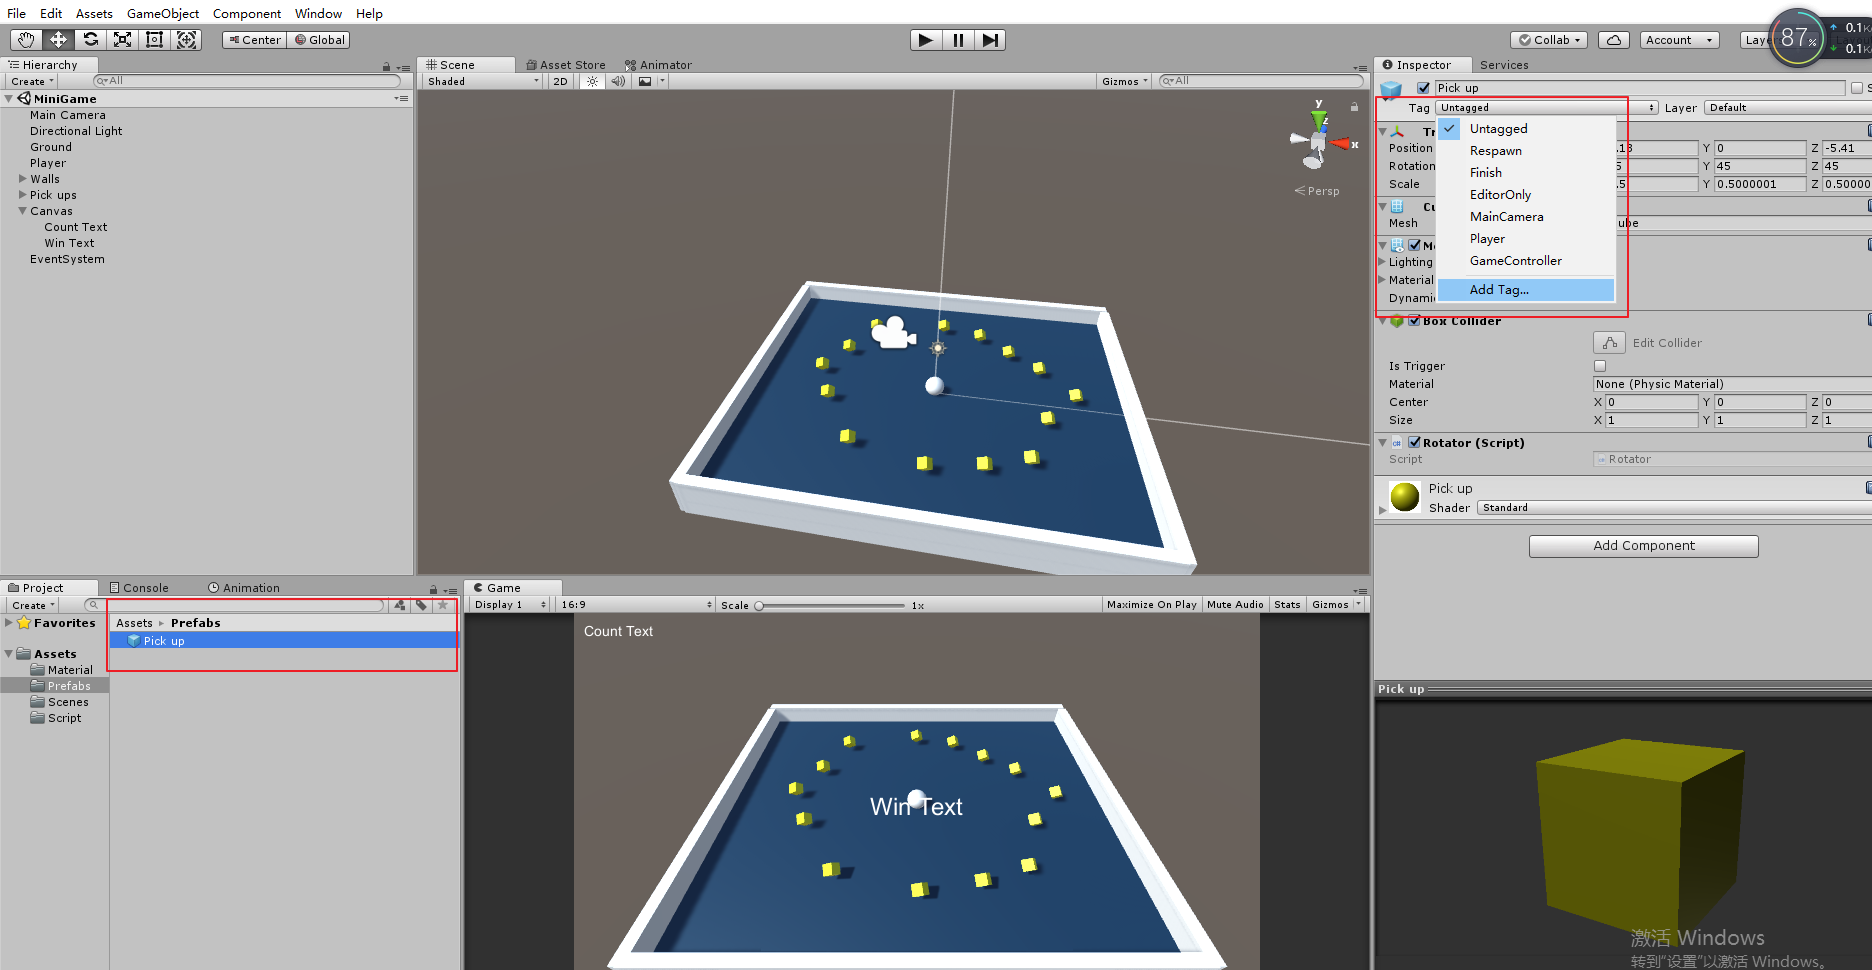Select the combined Transform tool
Viewport: 1872px width, 970px height.
click(187, 40)
